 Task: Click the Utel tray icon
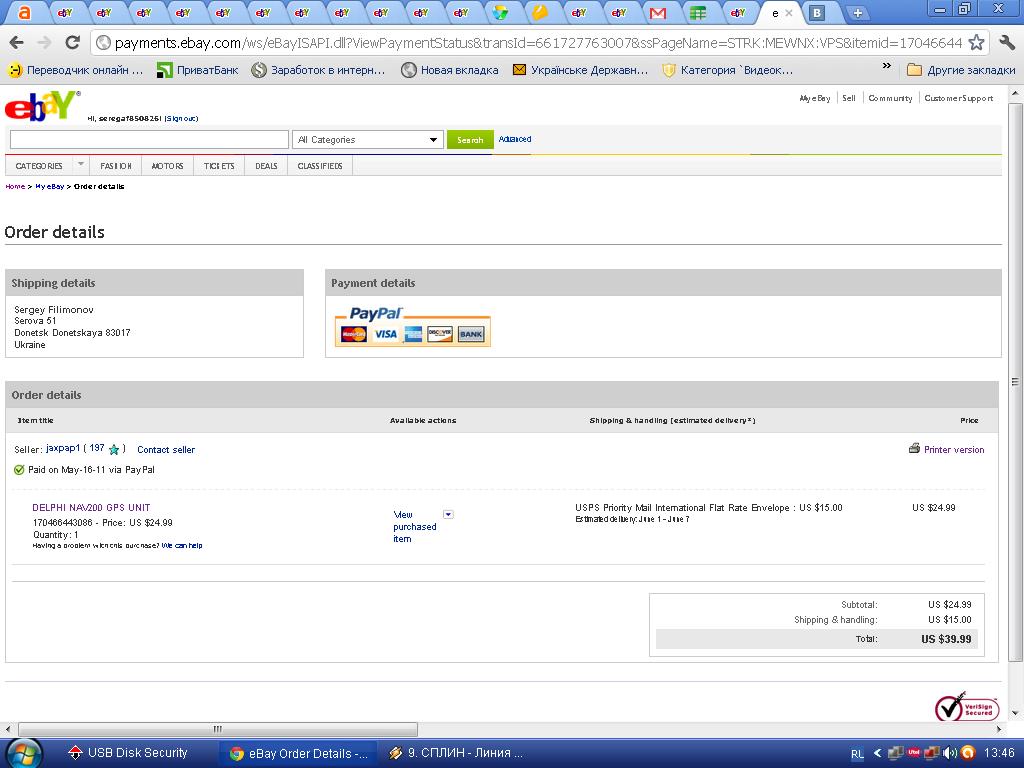coord(914,753)
